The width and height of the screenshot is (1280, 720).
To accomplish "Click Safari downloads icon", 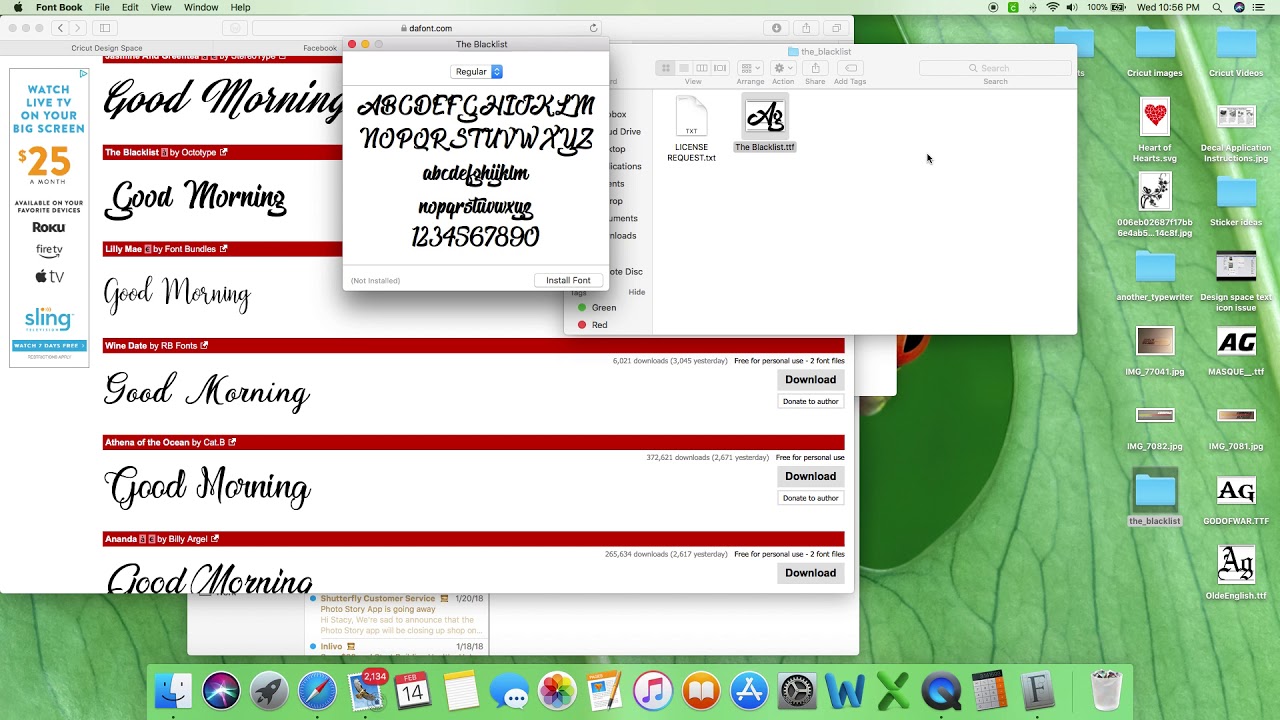I will click(x=776, y=28).
